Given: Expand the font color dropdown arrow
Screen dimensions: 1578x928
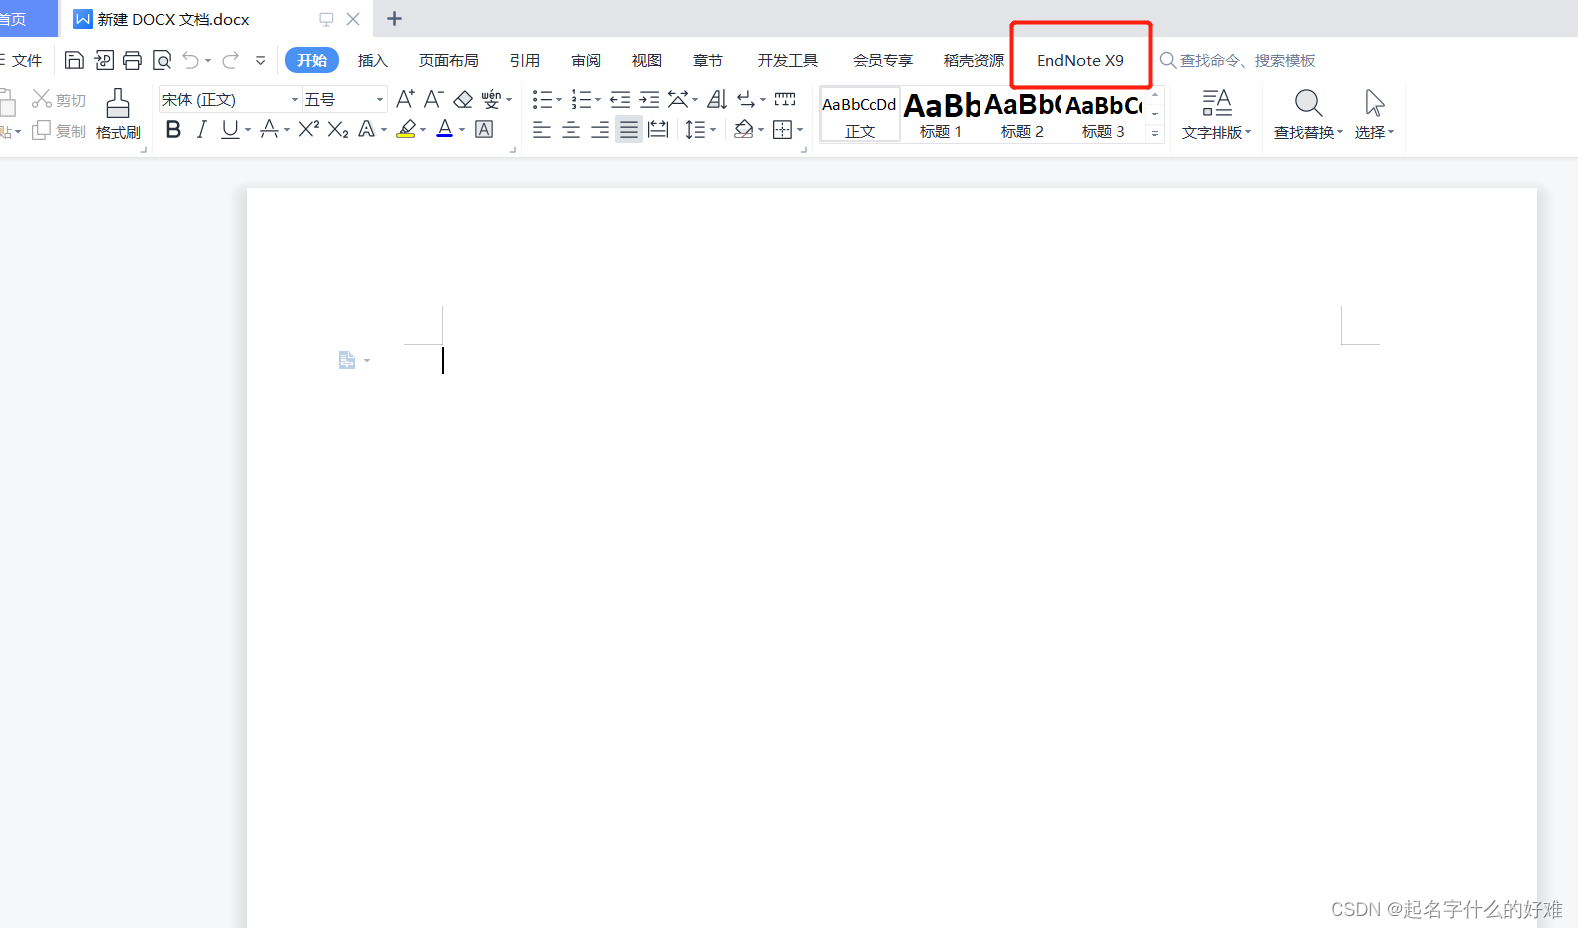Looking at the screenshot, I should pos(462,130).
